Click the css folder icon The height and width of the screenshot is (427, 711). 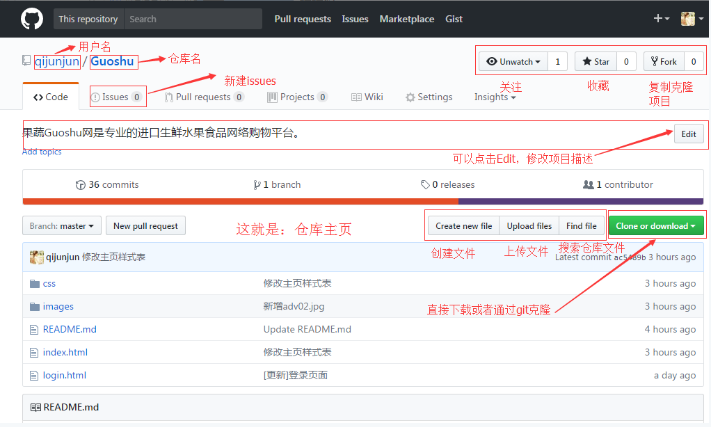coord(35,284)
